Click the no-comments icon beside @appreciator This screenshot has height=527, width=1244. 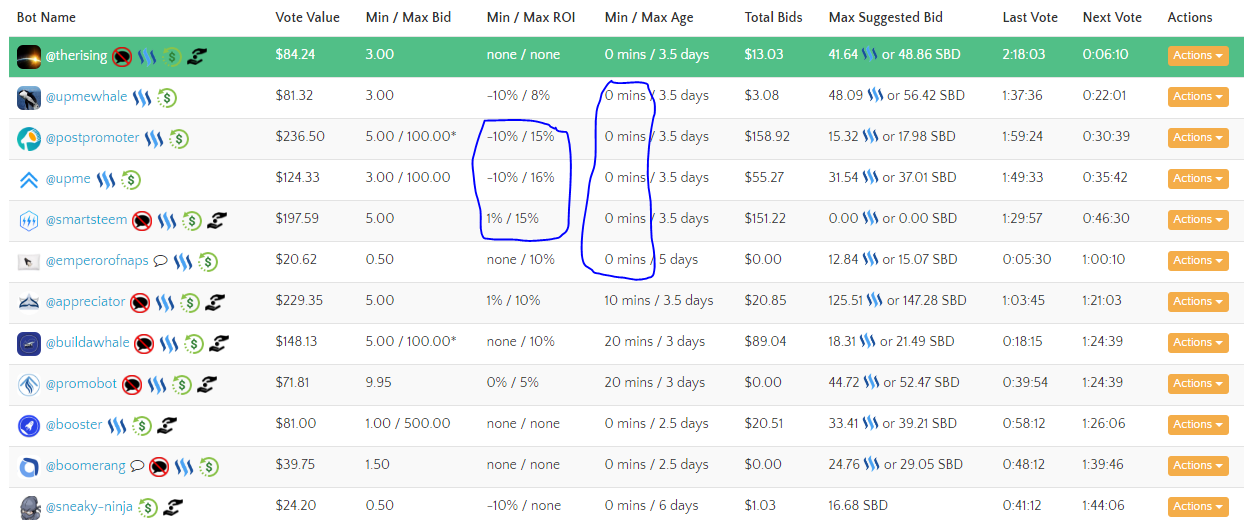[140, 303]
